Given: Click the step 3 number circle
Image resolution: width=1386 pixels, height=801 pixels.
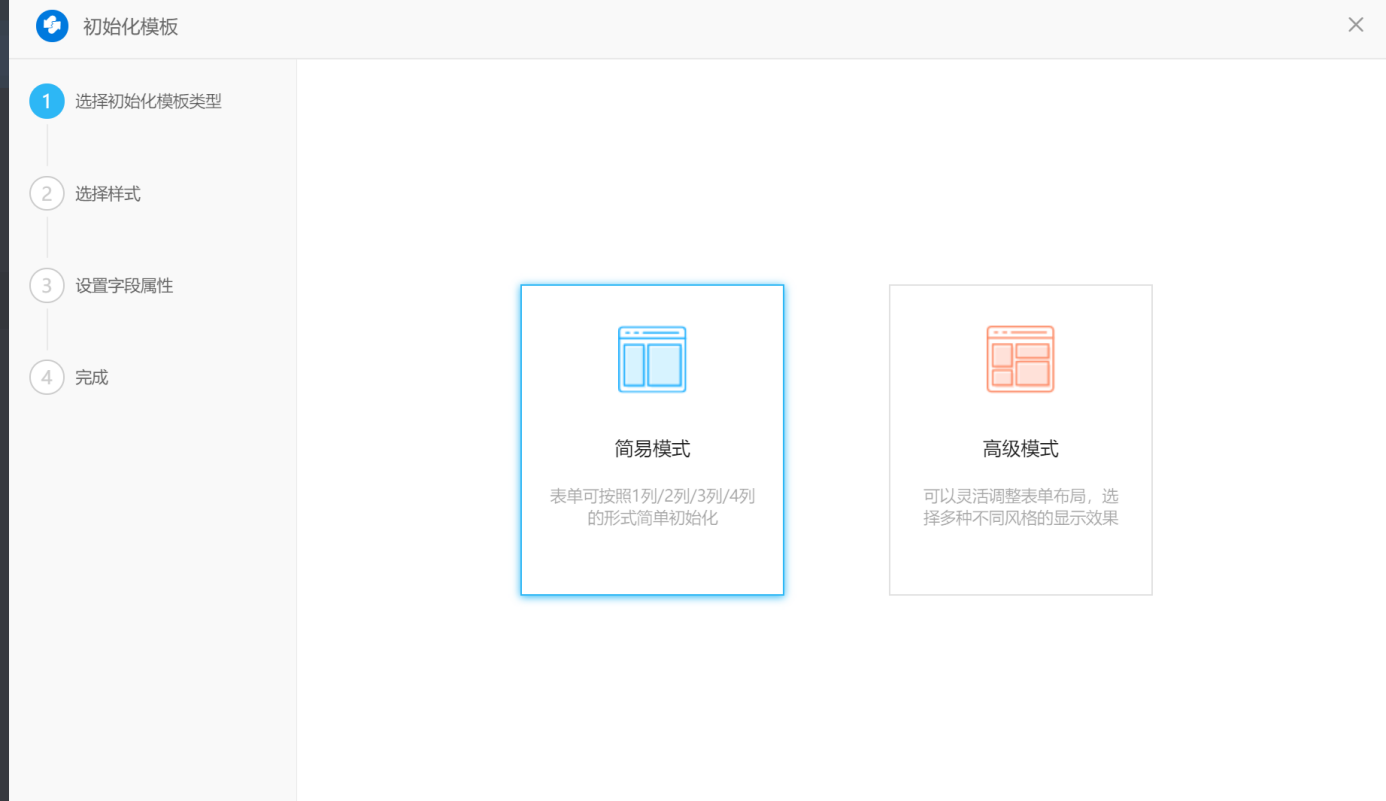Looking at the screenshot, I should (x=47, y=286).
